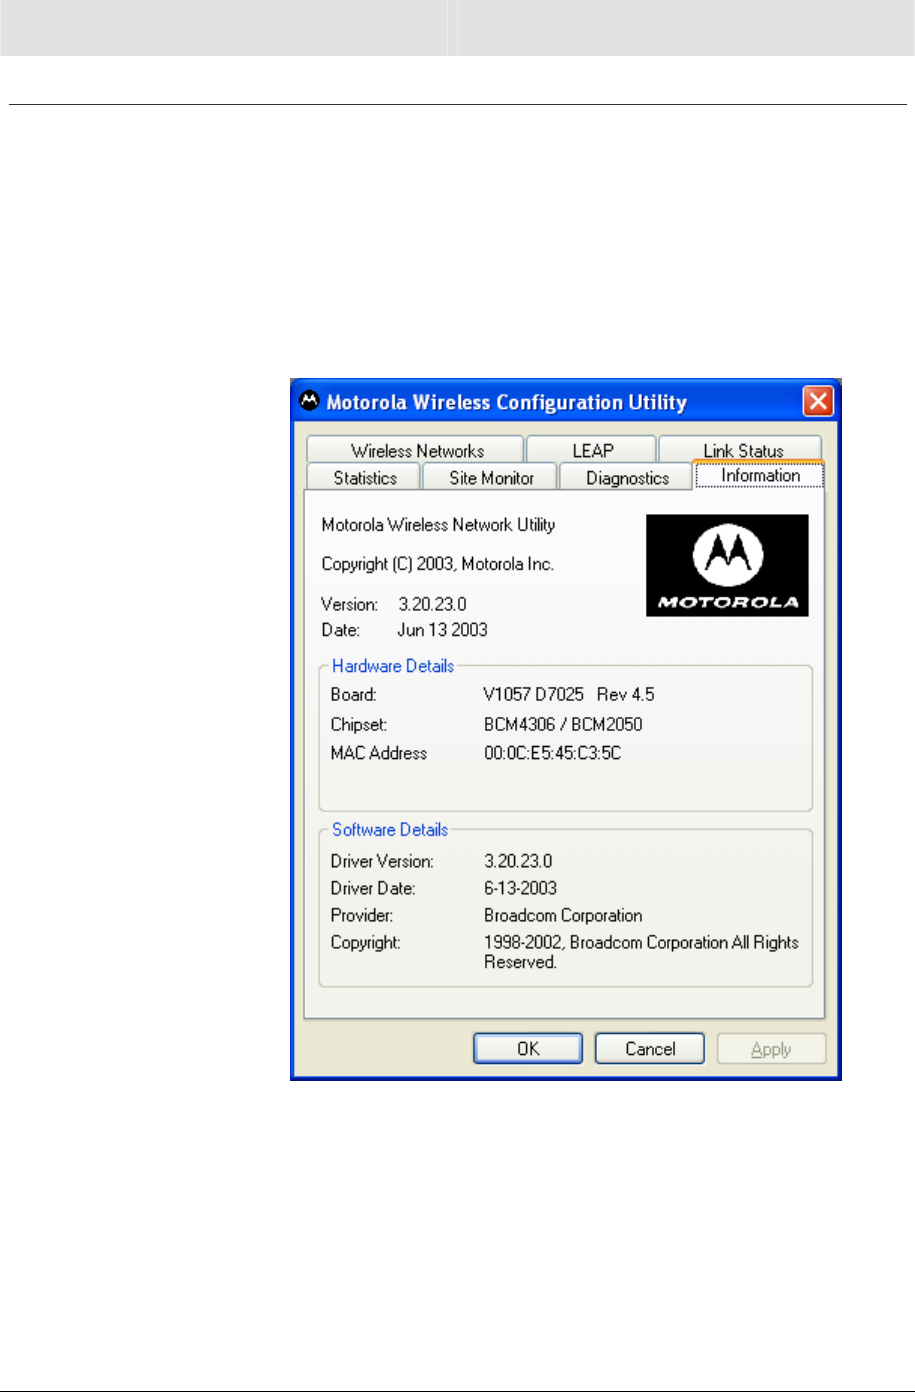The width and height of the screenshot is (915, 1392).
Task: Select the Information tab
Action: coord(760,475)
